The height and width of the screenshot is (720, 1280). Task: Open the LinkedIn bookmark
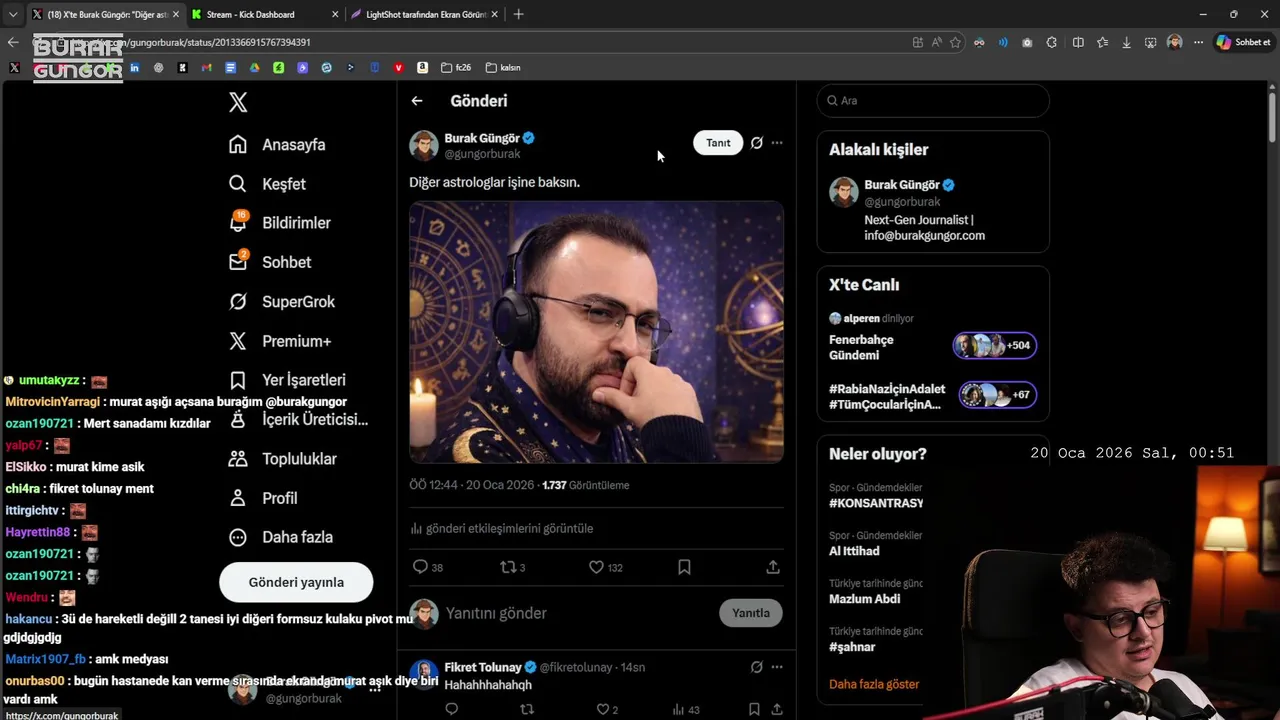pyautogui.click(x=134, y=68)
